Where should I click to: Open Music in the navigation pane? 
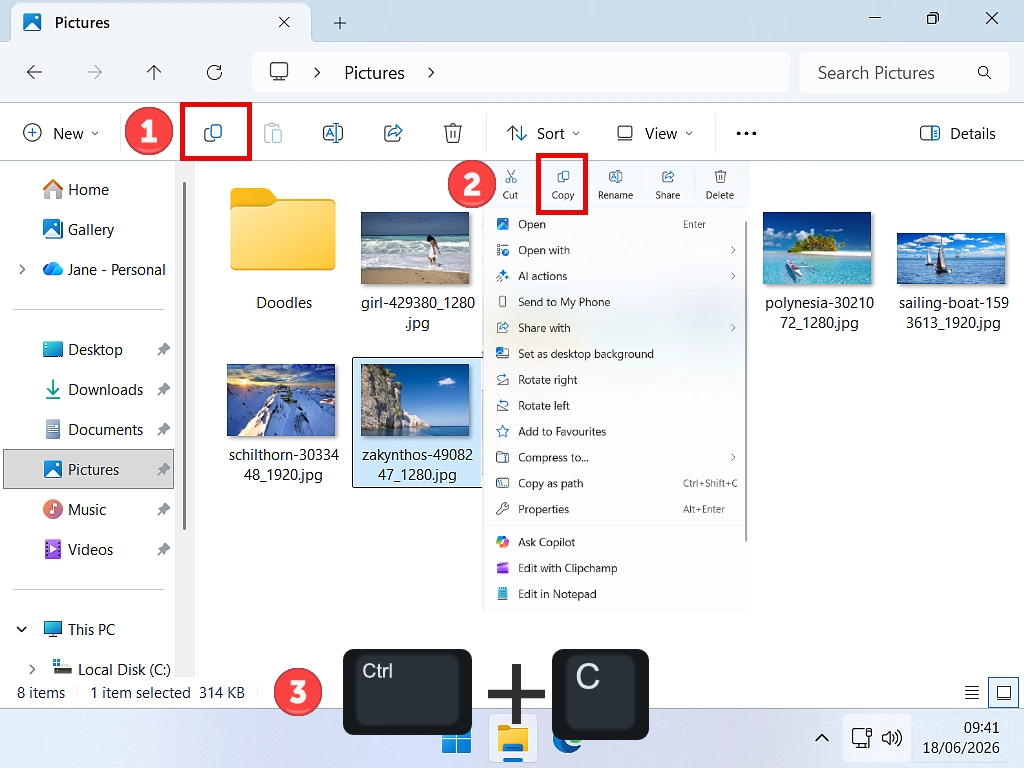click(x=89, y=509)
